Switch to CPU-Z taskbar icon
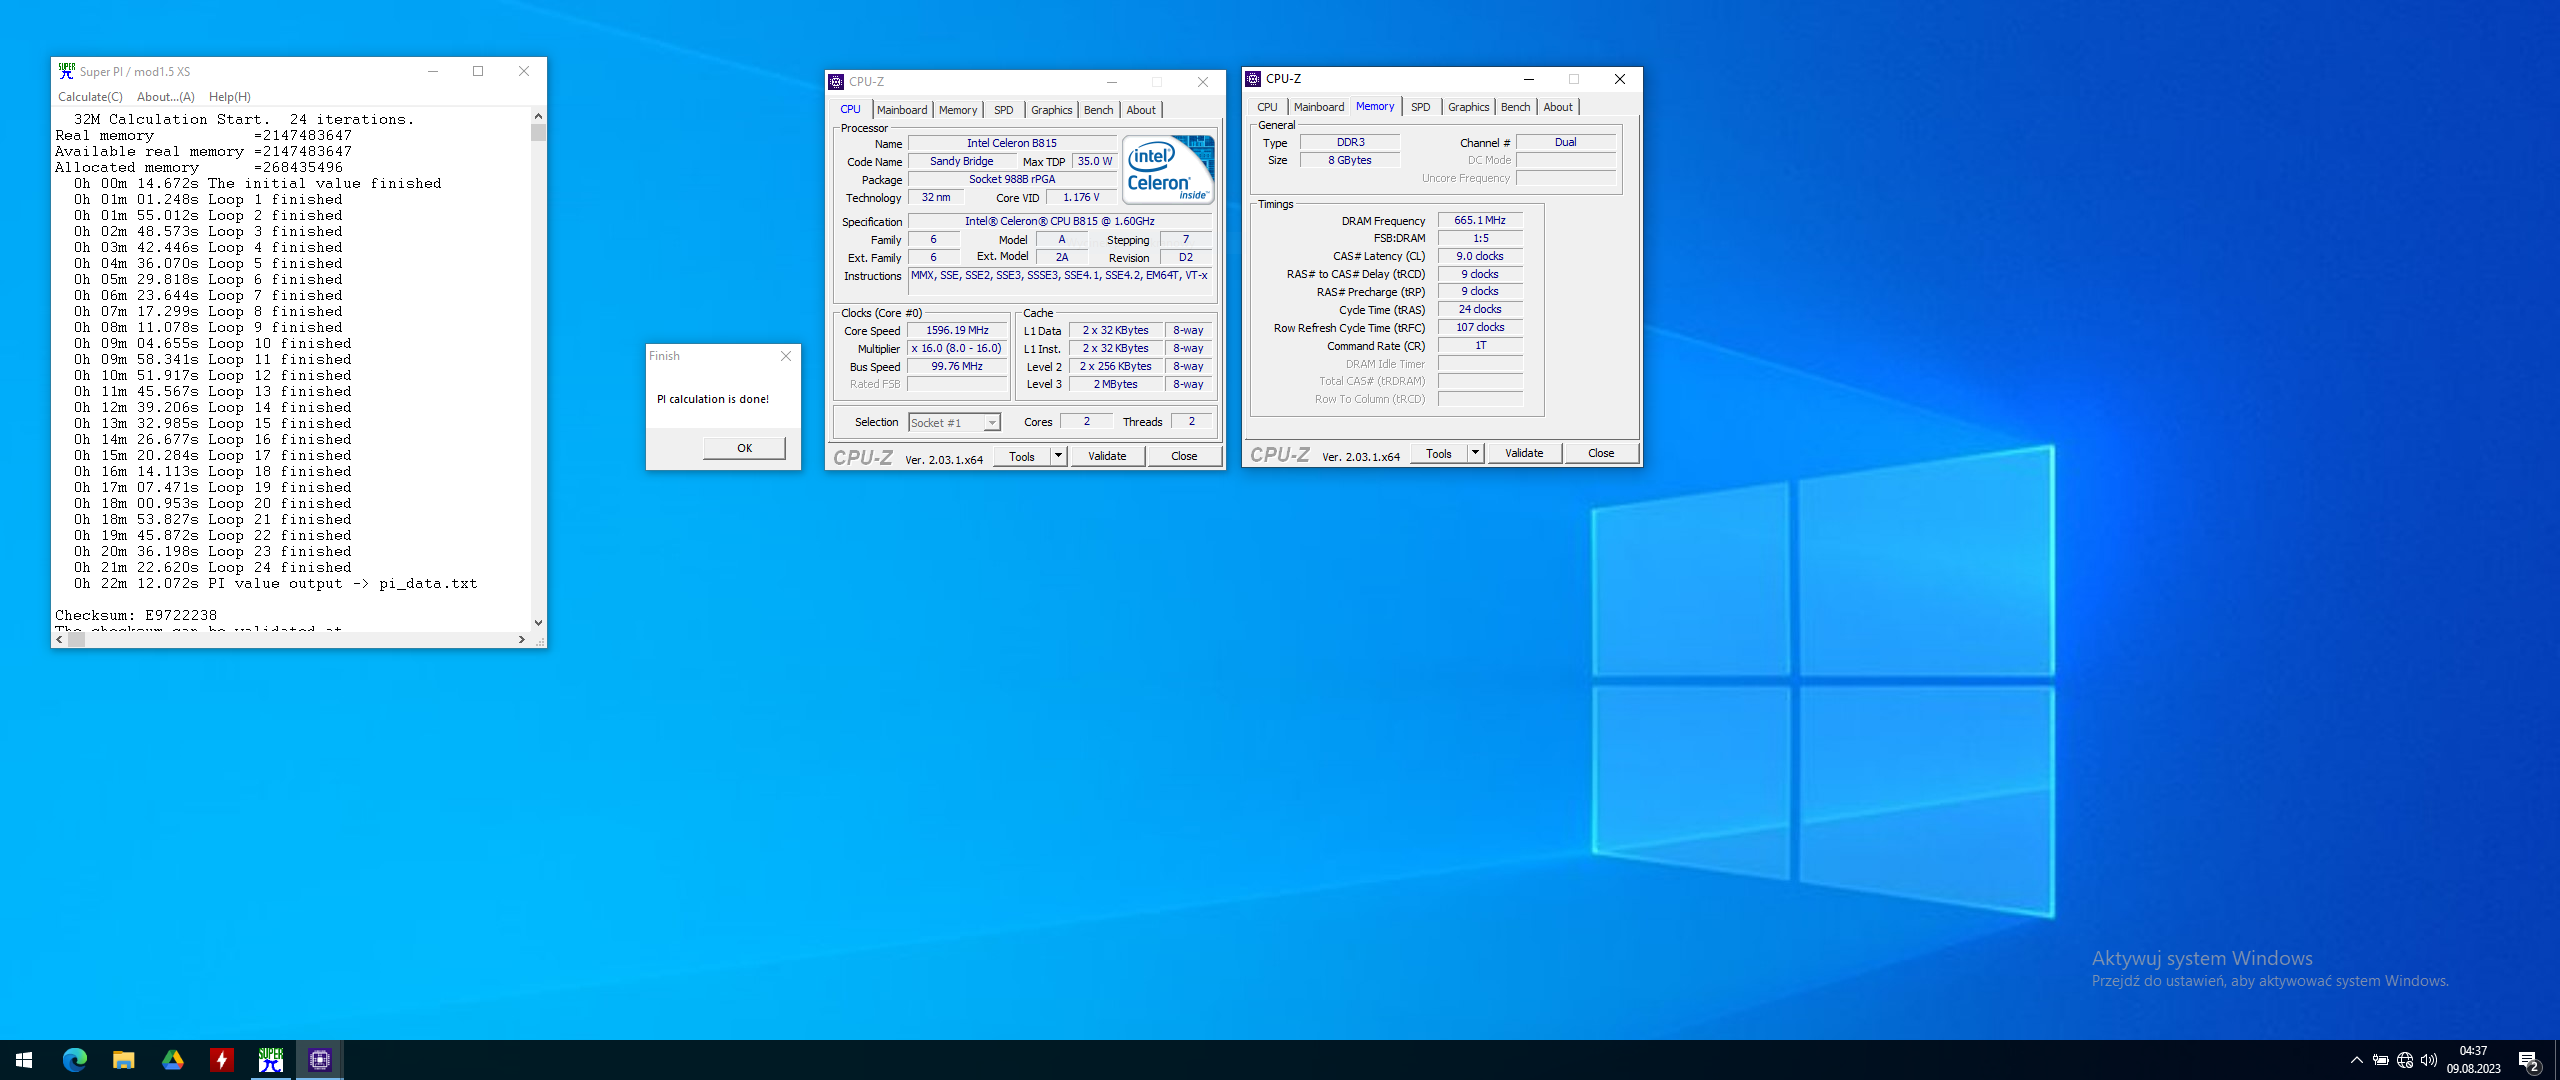The image size is (2560, 1080). pyautogui.click(x=320, y=1060)
